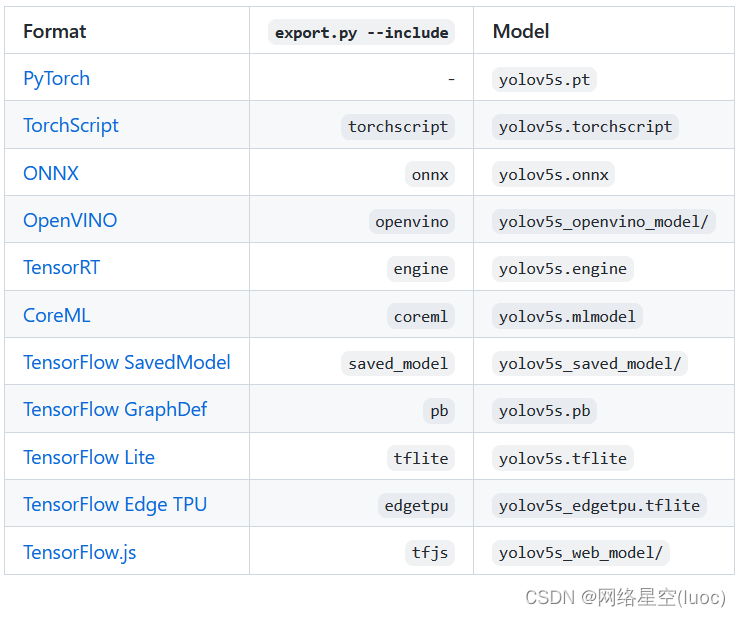Follow the TensorFlow GraphDef link

pyautogui.click(x=115, y=410)
